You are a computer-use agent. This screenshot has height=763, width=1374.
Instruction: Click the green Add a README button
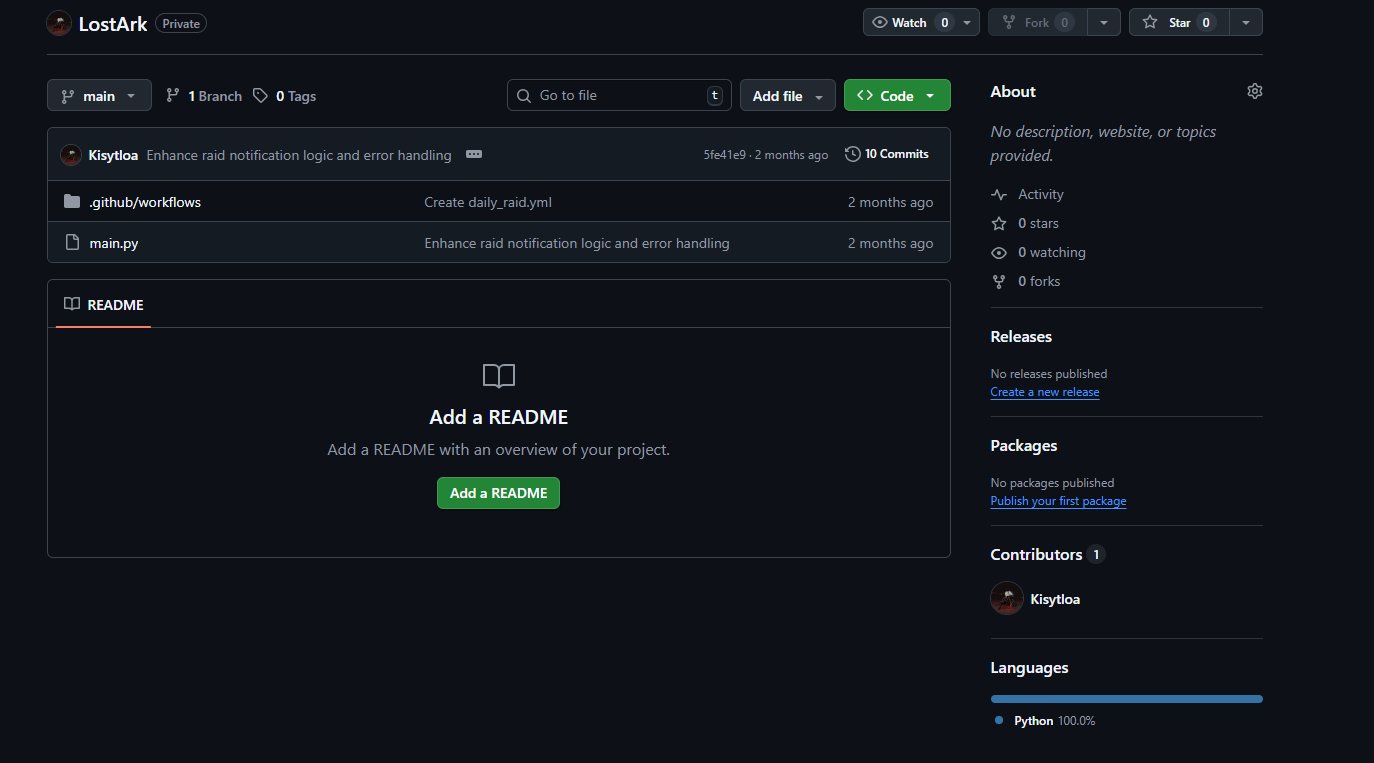point(498,493)
